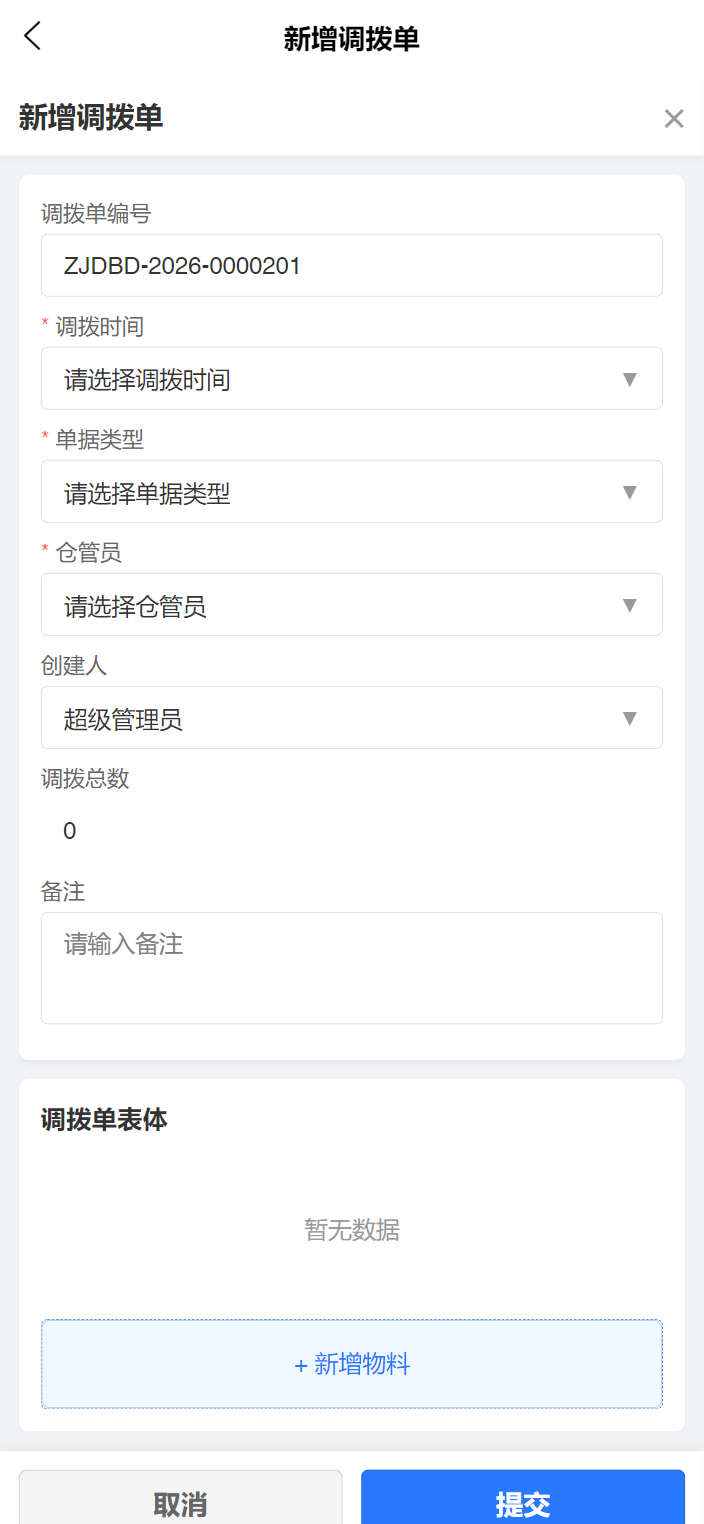The height and width of the screenshot is (1524, 704).
Task: Click into the 请输入备注 text area
Action: click(x=351, y=967)
